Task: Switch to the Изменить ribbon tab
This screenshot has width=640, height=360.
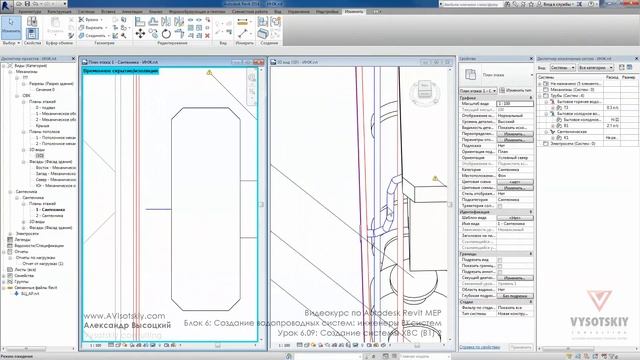Action: pos(353,11)
